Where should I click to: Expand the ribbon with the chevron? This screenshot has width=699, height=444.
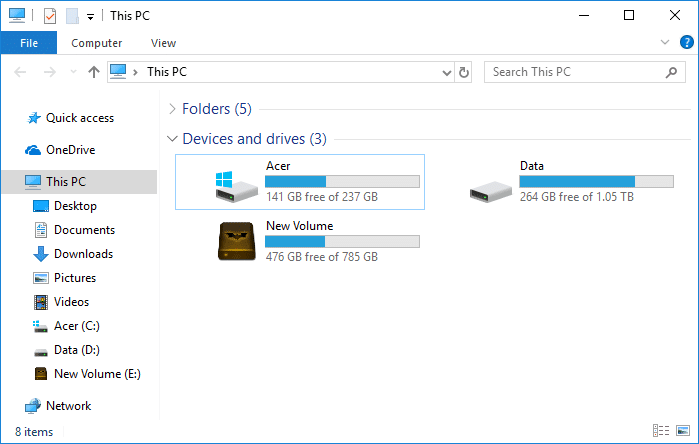click(x=666, y=43)
